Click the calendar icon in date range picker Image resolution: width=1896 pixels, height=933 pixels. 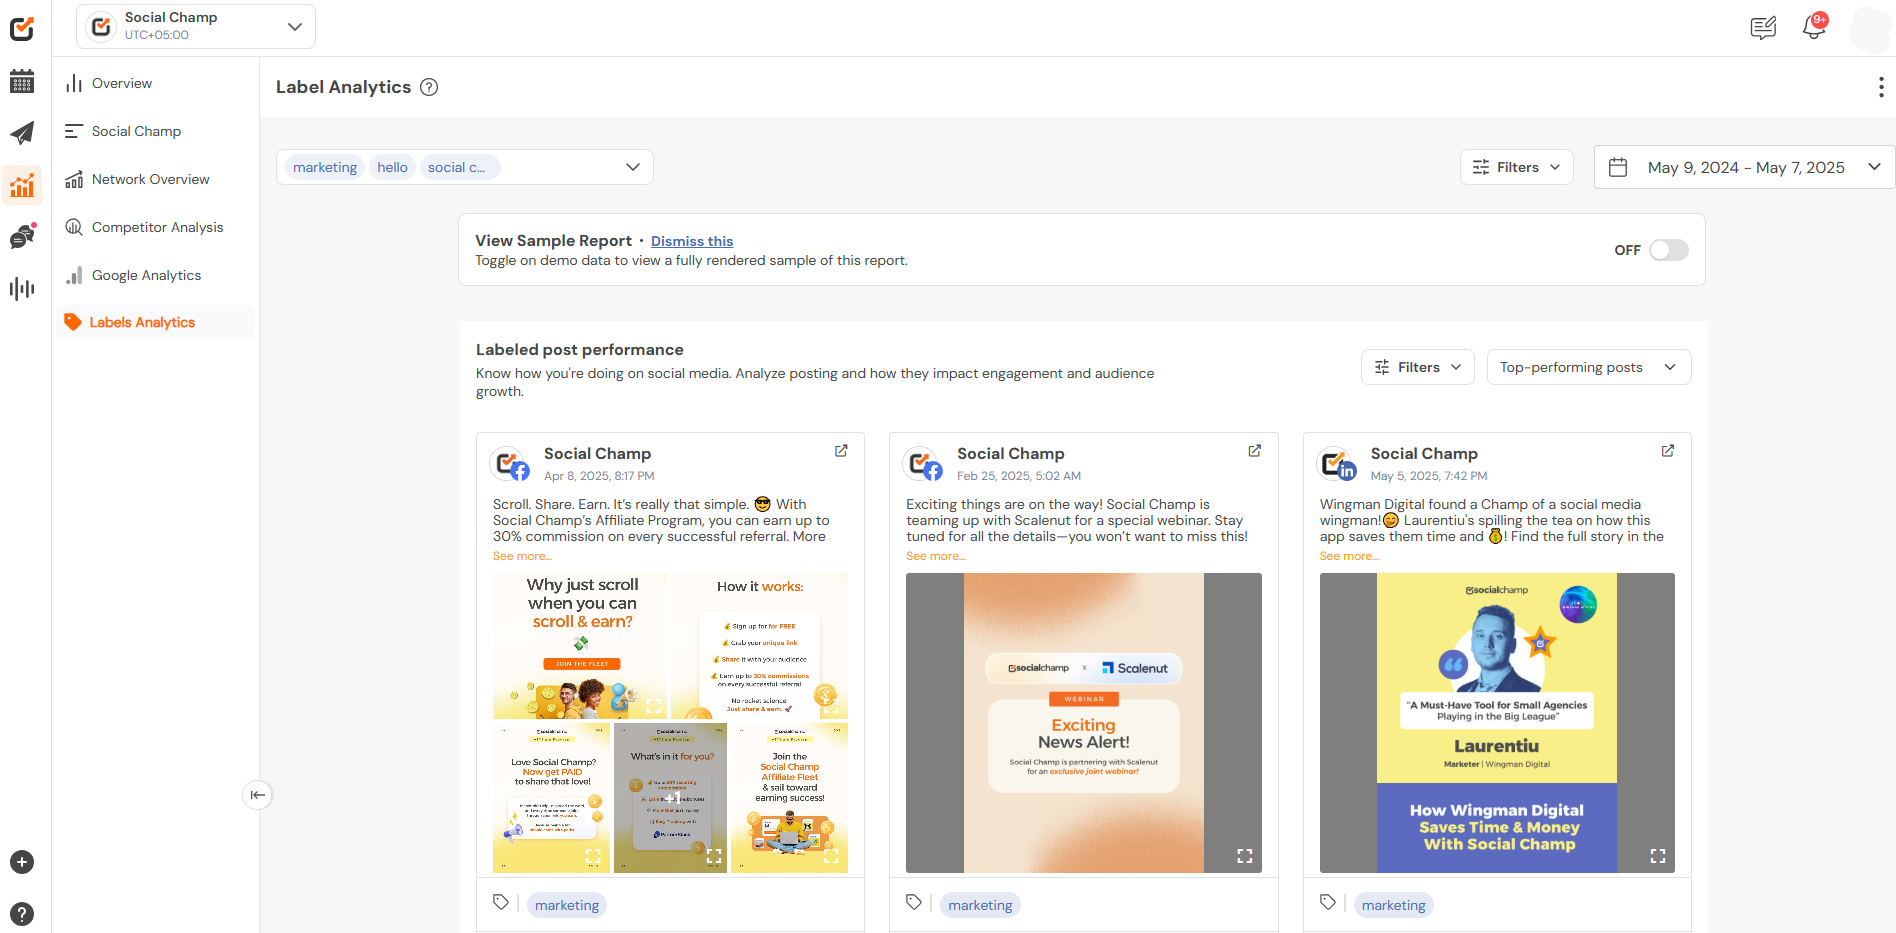coord(1618,167)
